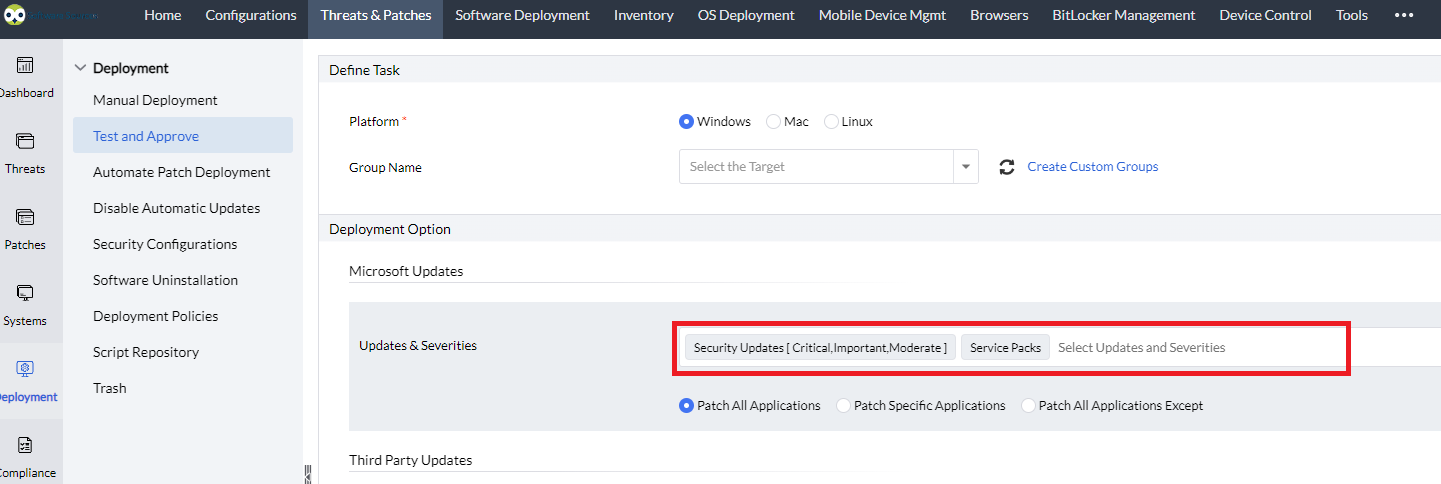1441x484 pixels.
Task: Click the refresh groups icon
Action: [x=1007, y=167]
